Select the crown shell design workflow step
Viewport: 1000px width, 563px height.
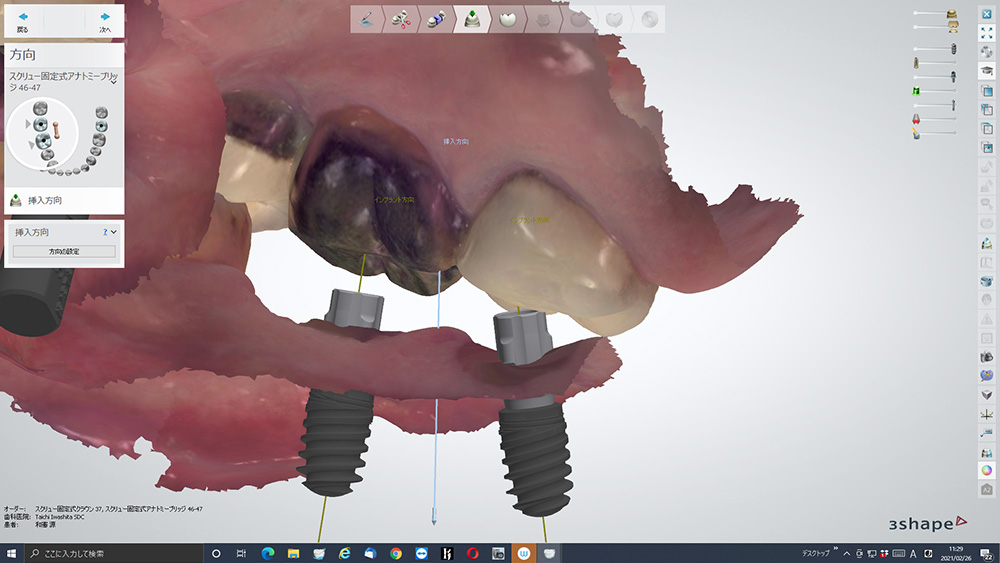point(508,19)
